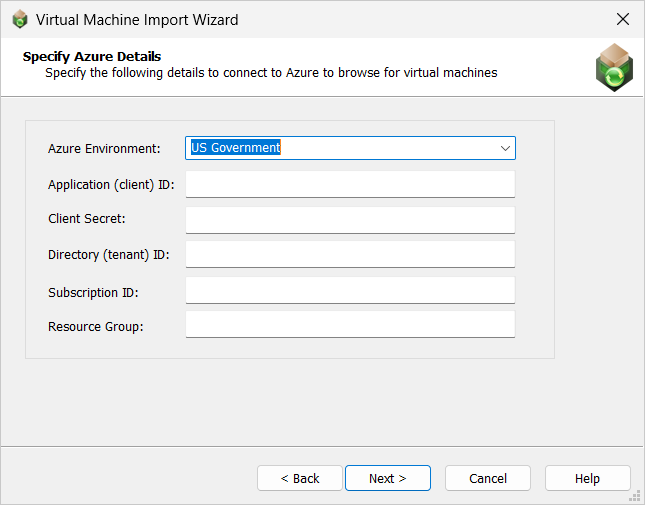This screenshot has height=507, width=647.
Task: Click the Resource Group label
Action: 96,326
